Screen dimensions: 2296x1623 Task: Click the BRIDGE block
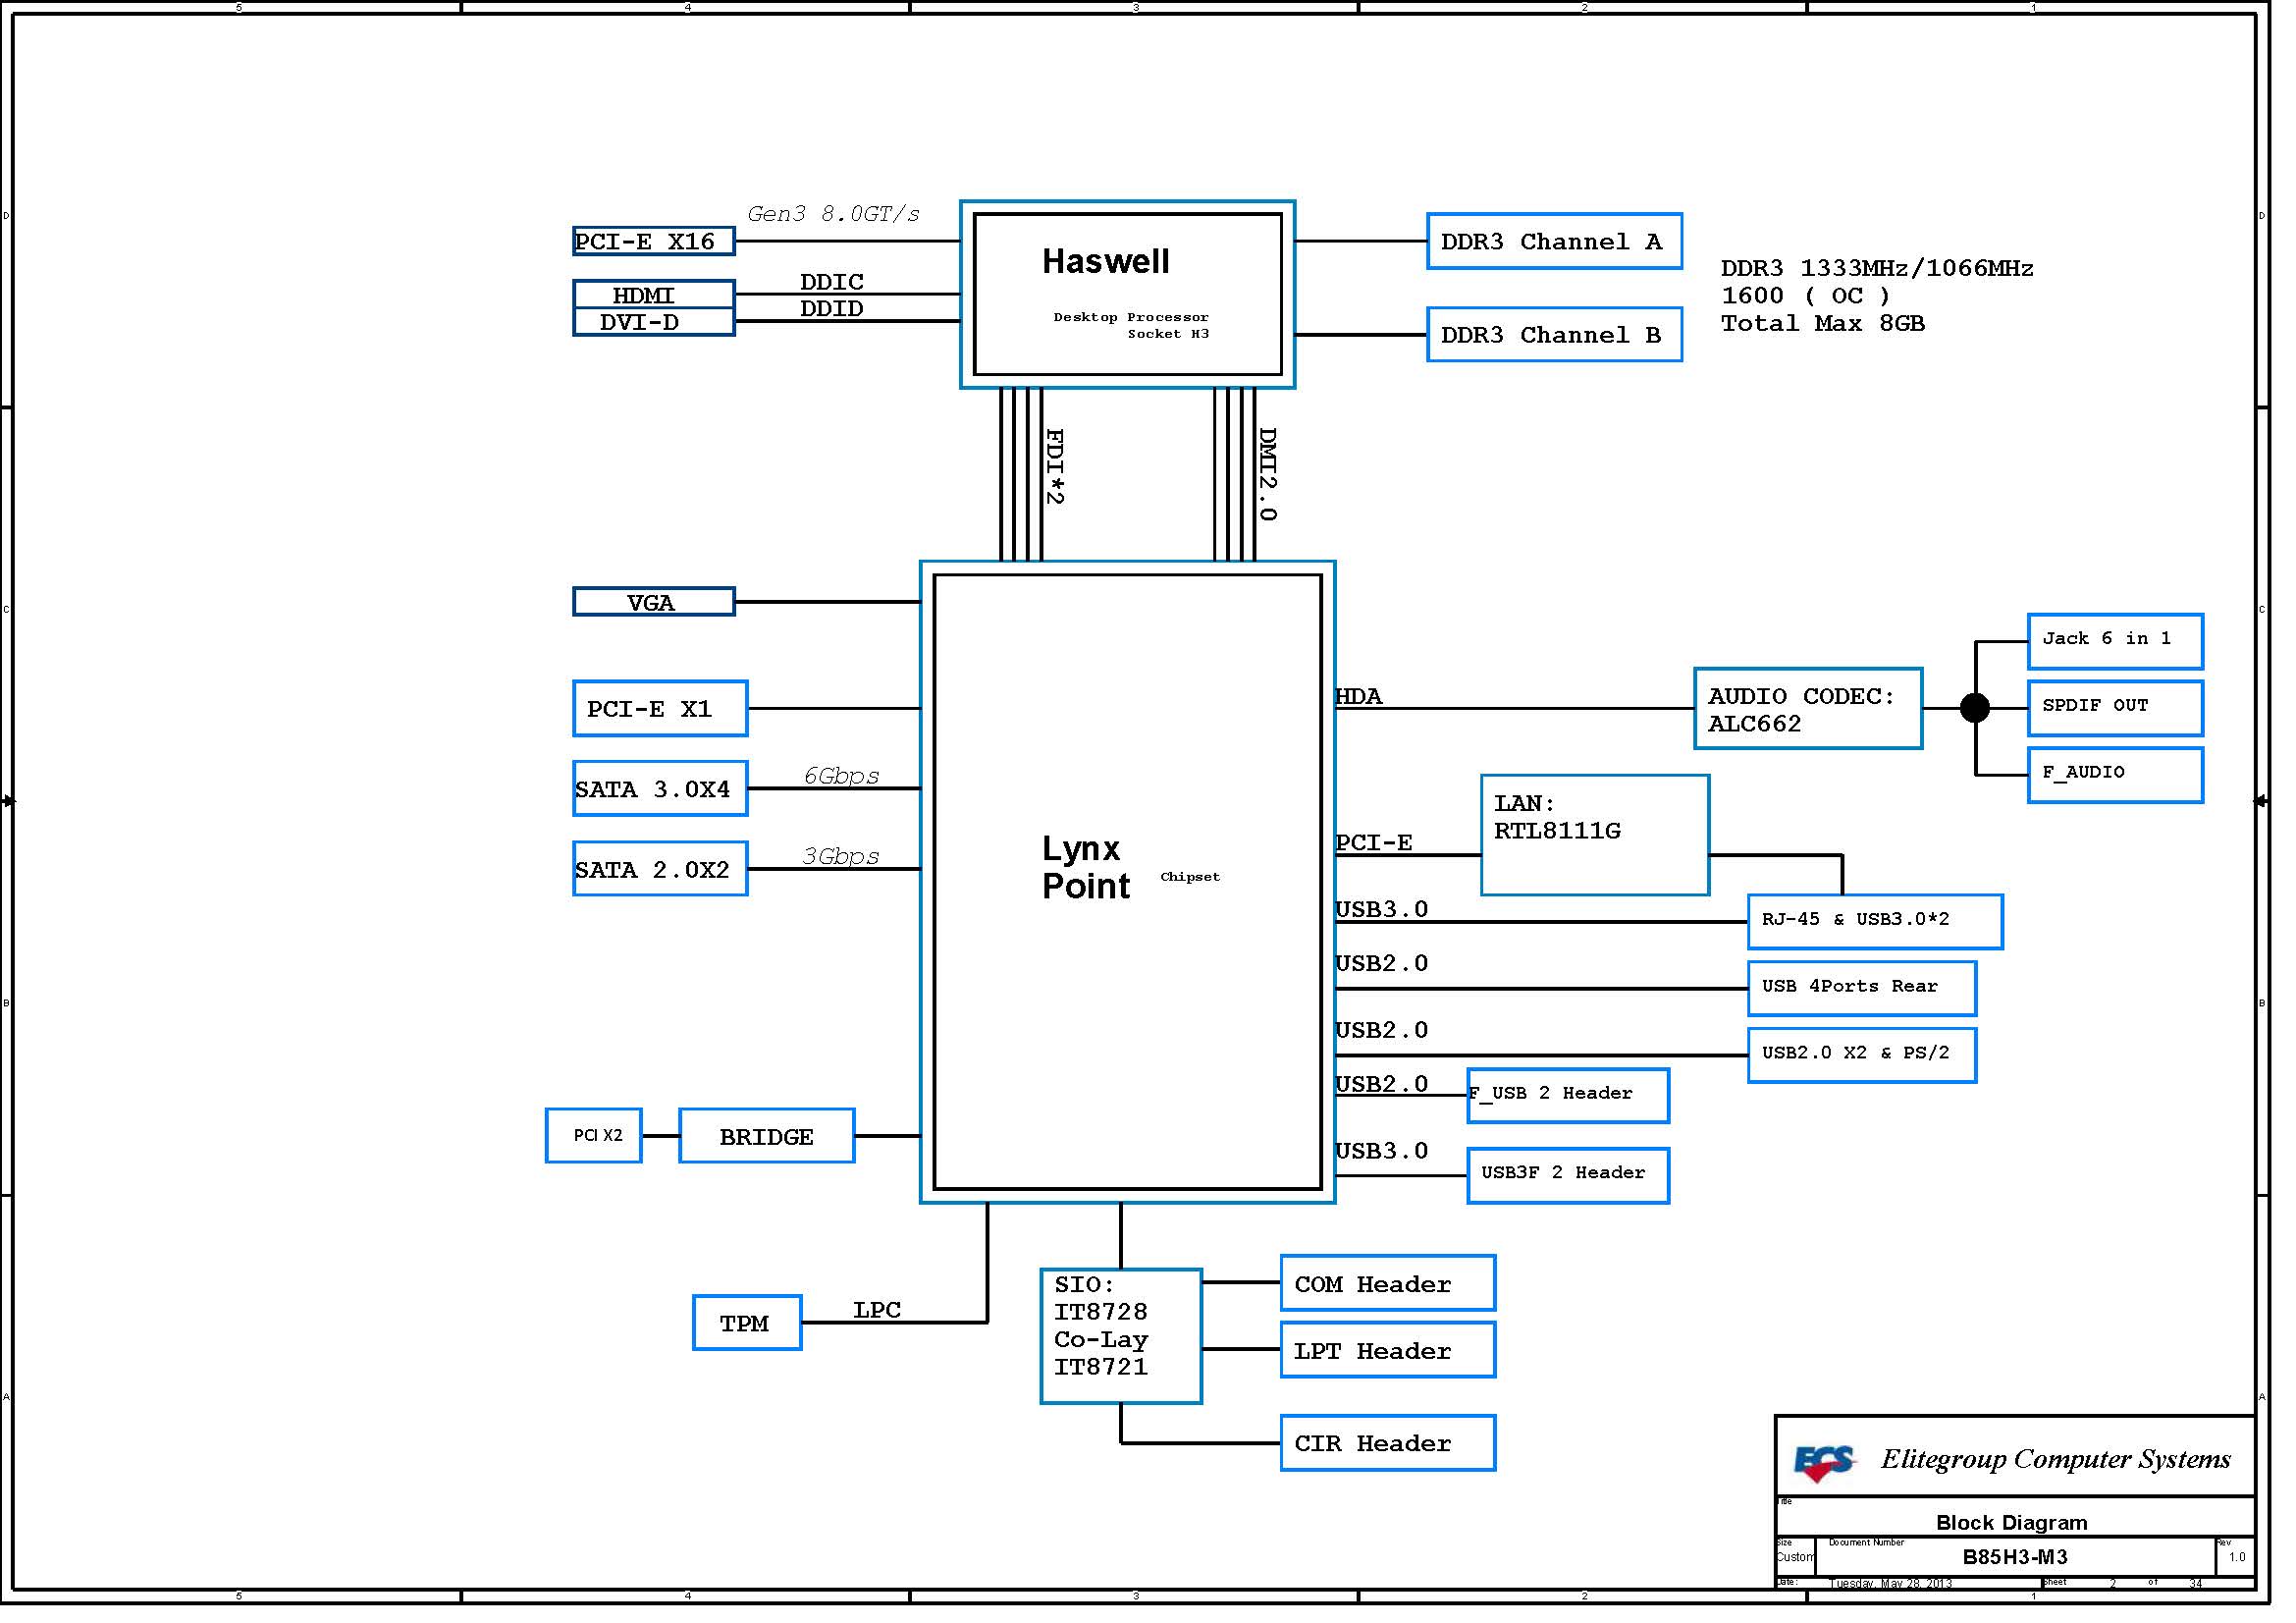tap(766, 1136)
